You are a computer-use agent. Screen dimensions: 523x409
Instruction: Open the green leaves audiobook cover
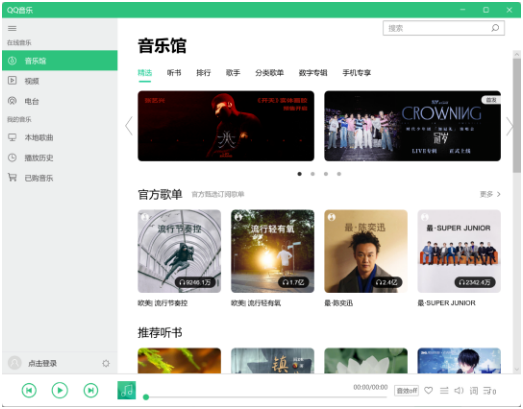tap(179, 361)
